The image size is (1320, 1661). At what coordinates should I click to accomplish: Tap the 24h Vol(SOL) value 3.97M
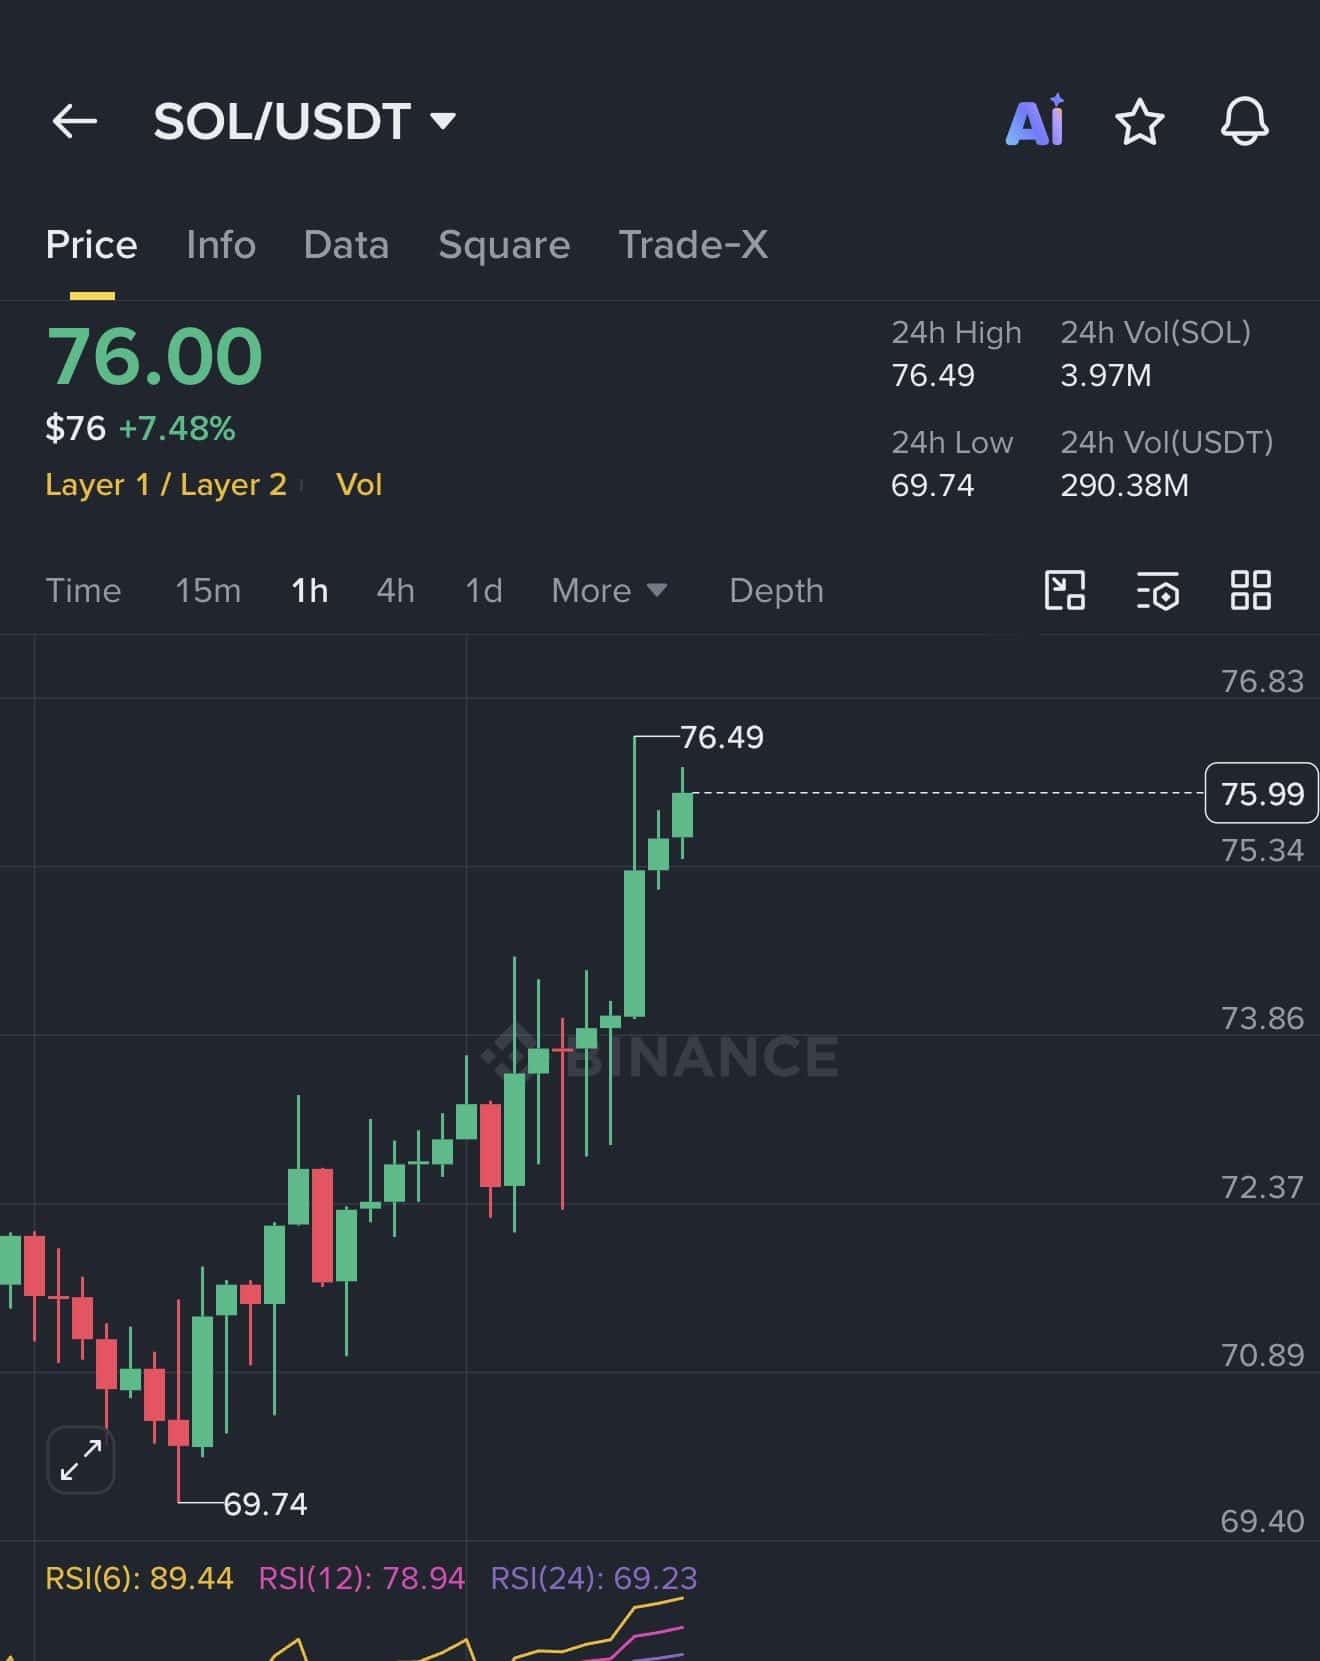tap(1106, 376)
